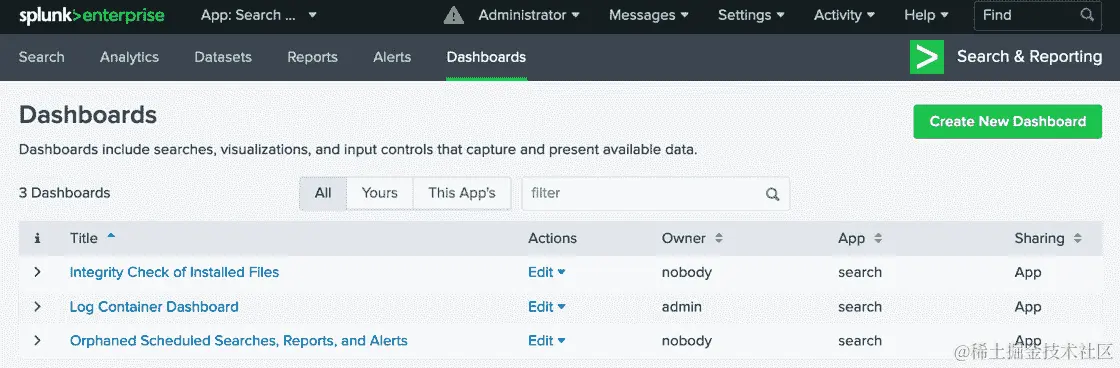
Task: Go to the Analytics tab
Action: [x=129, y=57]
